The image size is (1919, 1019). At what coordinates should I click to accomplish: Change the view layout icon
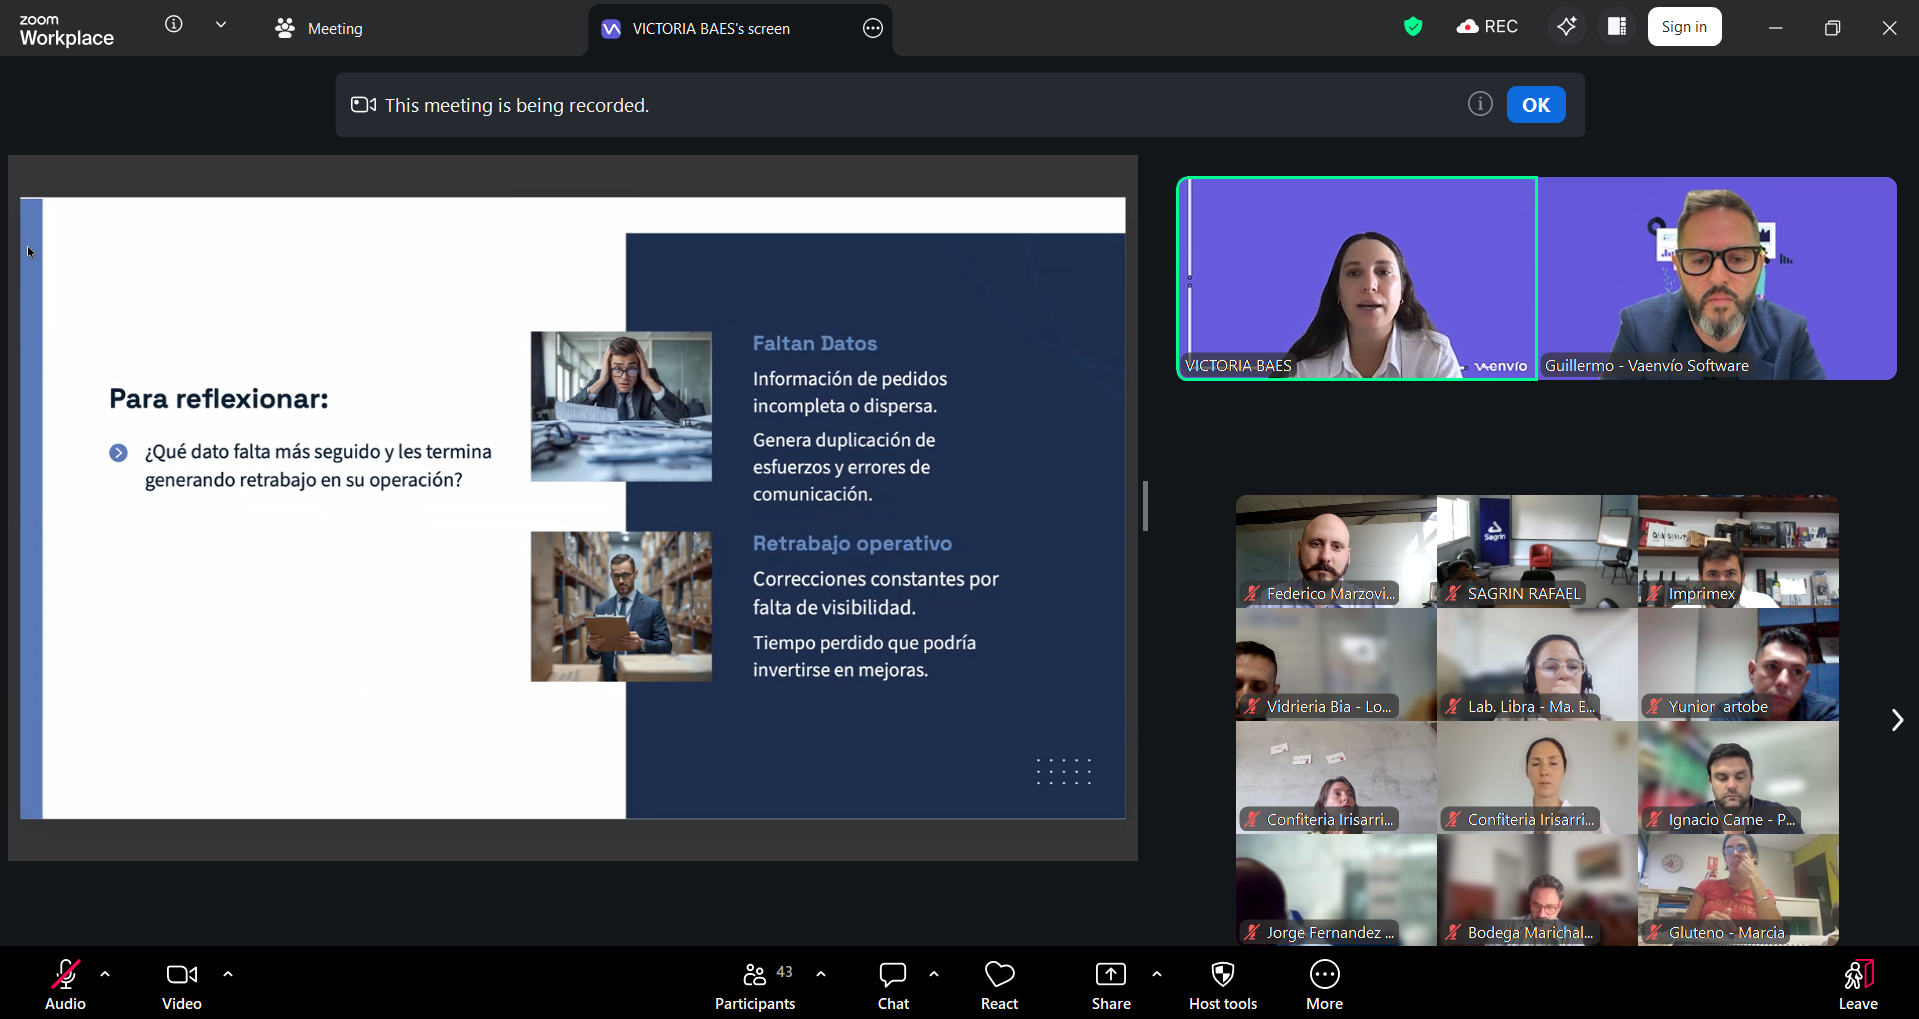(1616, 27)
